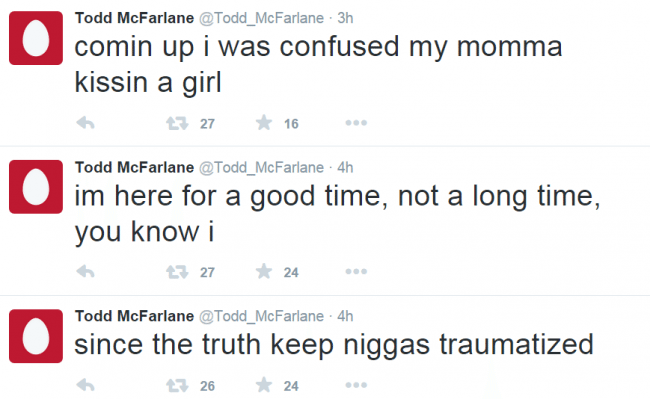
Task: Open more options on the 3h tweet
Action: click(356, 123)
